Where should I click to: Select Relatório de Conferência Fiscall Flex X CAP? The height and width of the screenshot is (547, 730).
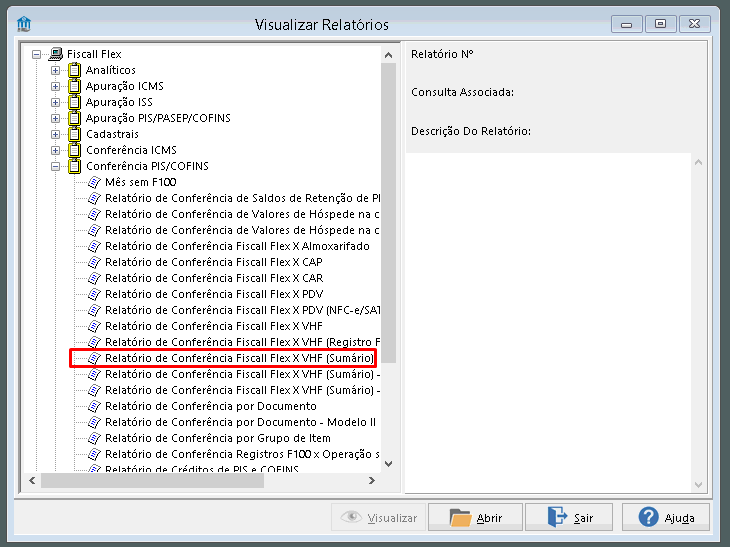coord(214,262)
